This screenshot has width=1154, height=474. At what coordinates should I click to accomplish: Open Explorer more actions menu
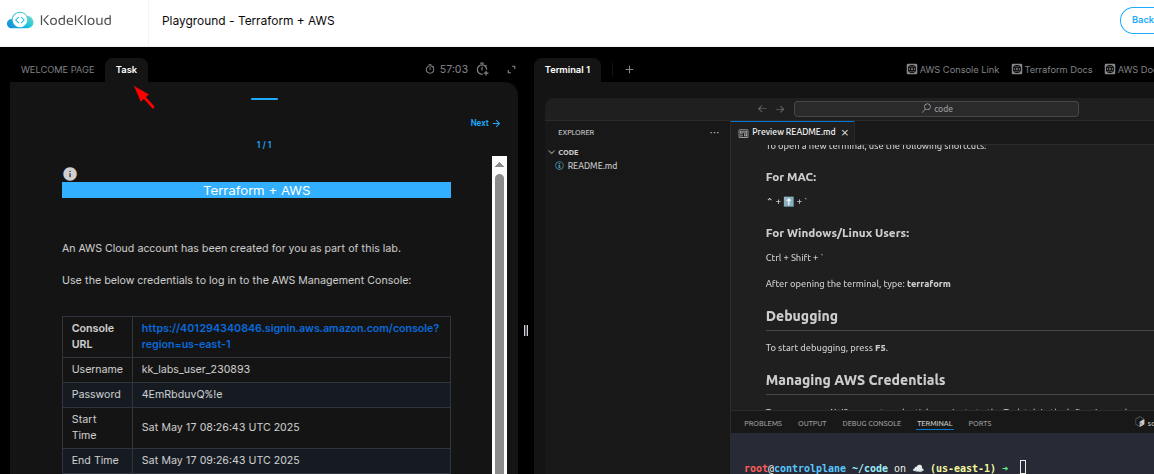714,132
